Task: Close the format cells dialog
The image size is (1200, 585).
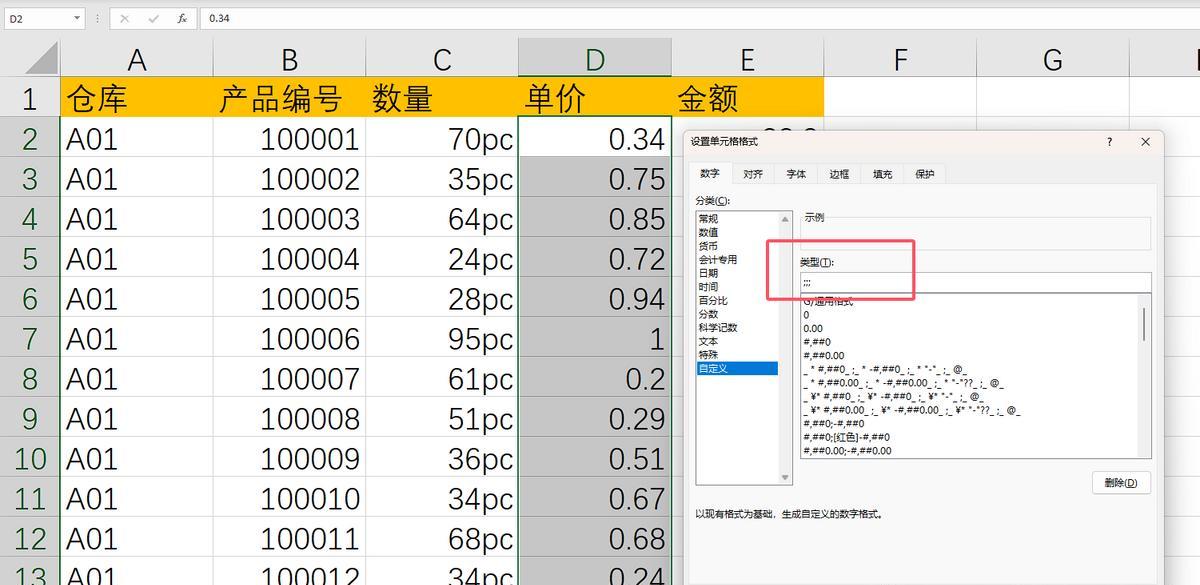Action: tap(1146, 142)
